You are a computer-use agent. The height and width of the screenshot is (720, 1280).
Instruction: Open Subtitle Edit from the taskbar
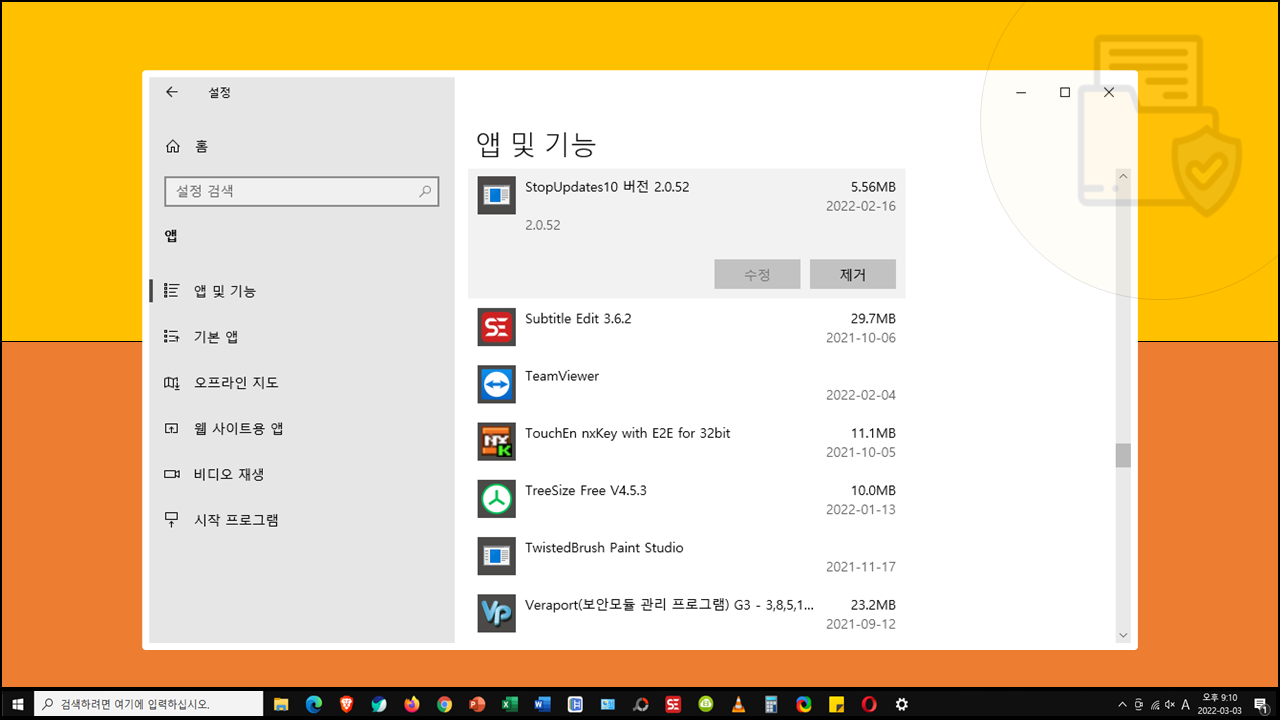(x=673, y=704)
